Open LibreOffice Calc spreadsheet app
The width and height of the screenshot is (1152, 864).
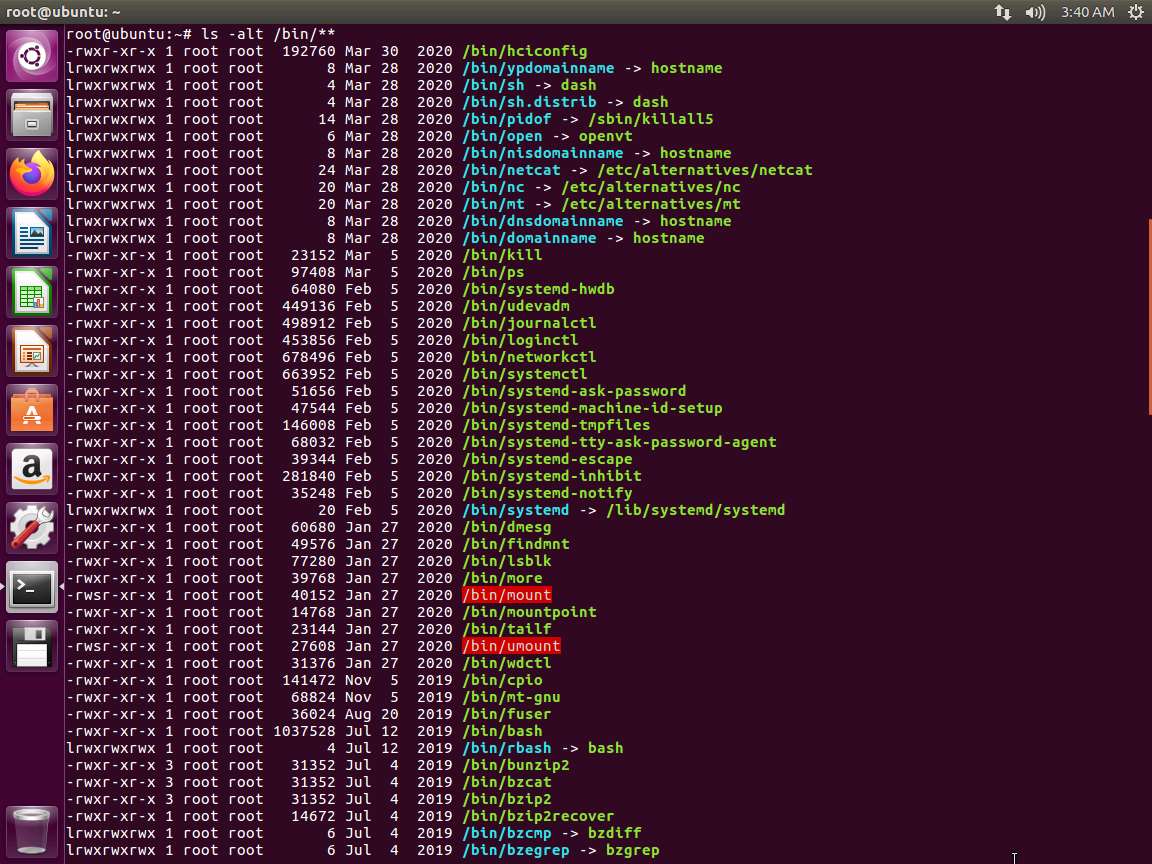[x=32, y=293]
